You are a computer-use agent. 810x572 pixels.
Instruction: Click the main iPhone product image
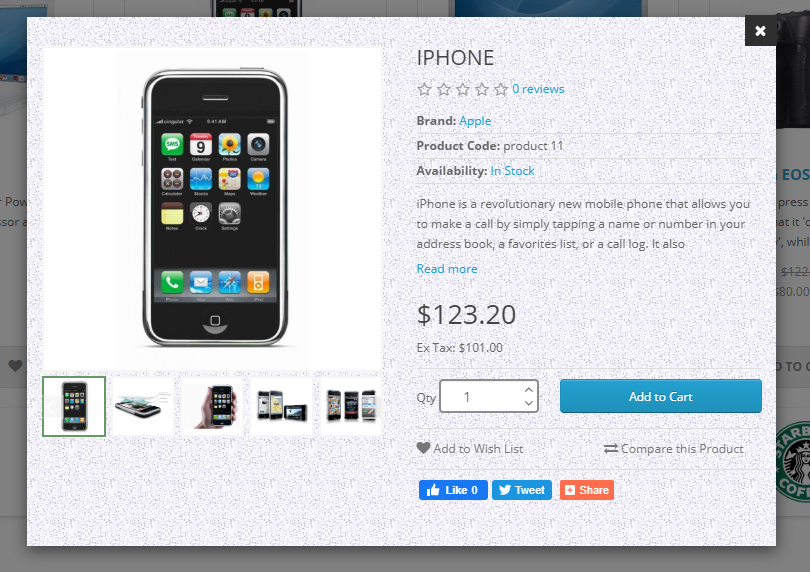point(212,209)
